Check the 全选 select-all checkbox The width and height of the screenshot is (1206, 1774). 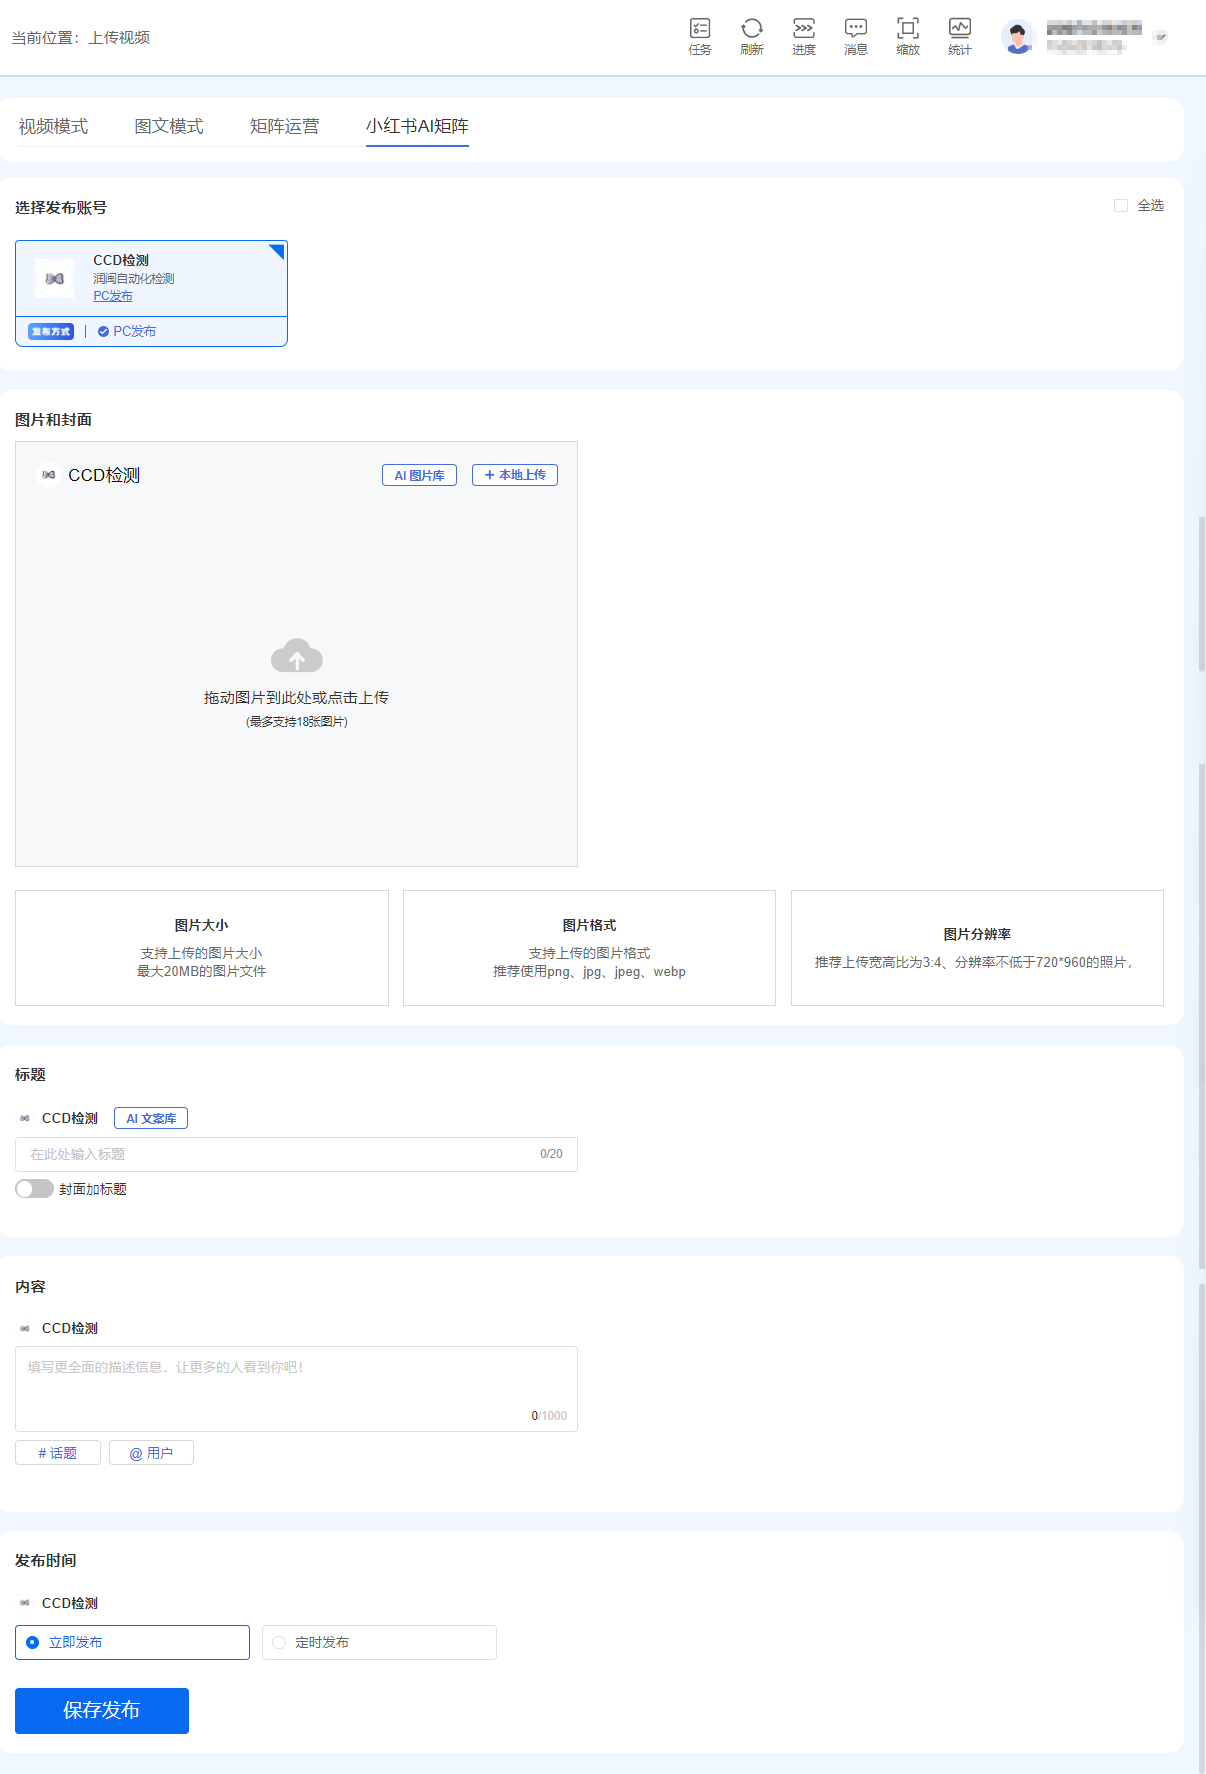pos(1121,205)
